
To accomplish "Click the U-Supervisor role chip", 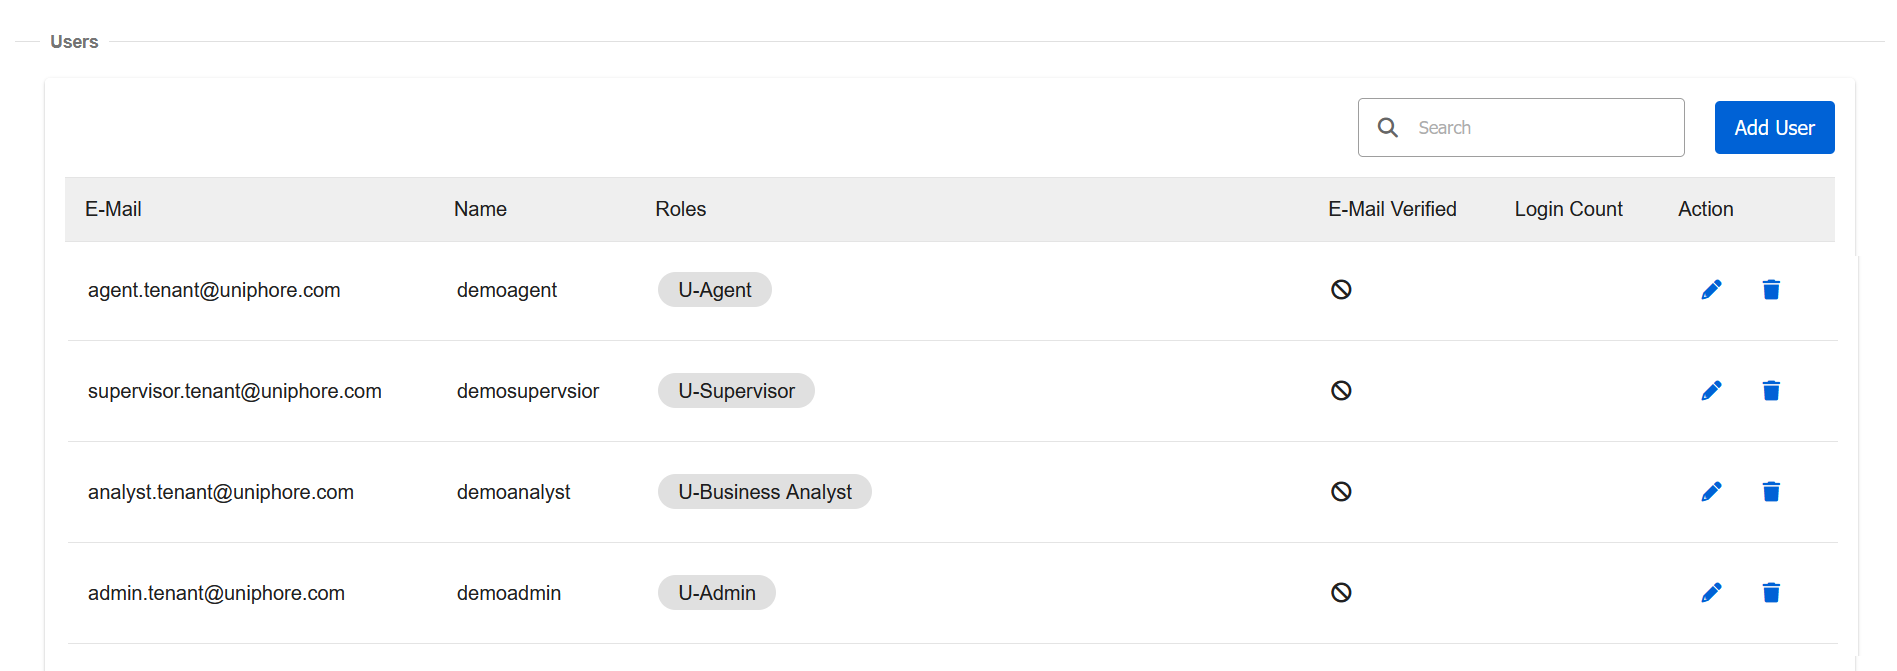I will (x=736, y=391).
